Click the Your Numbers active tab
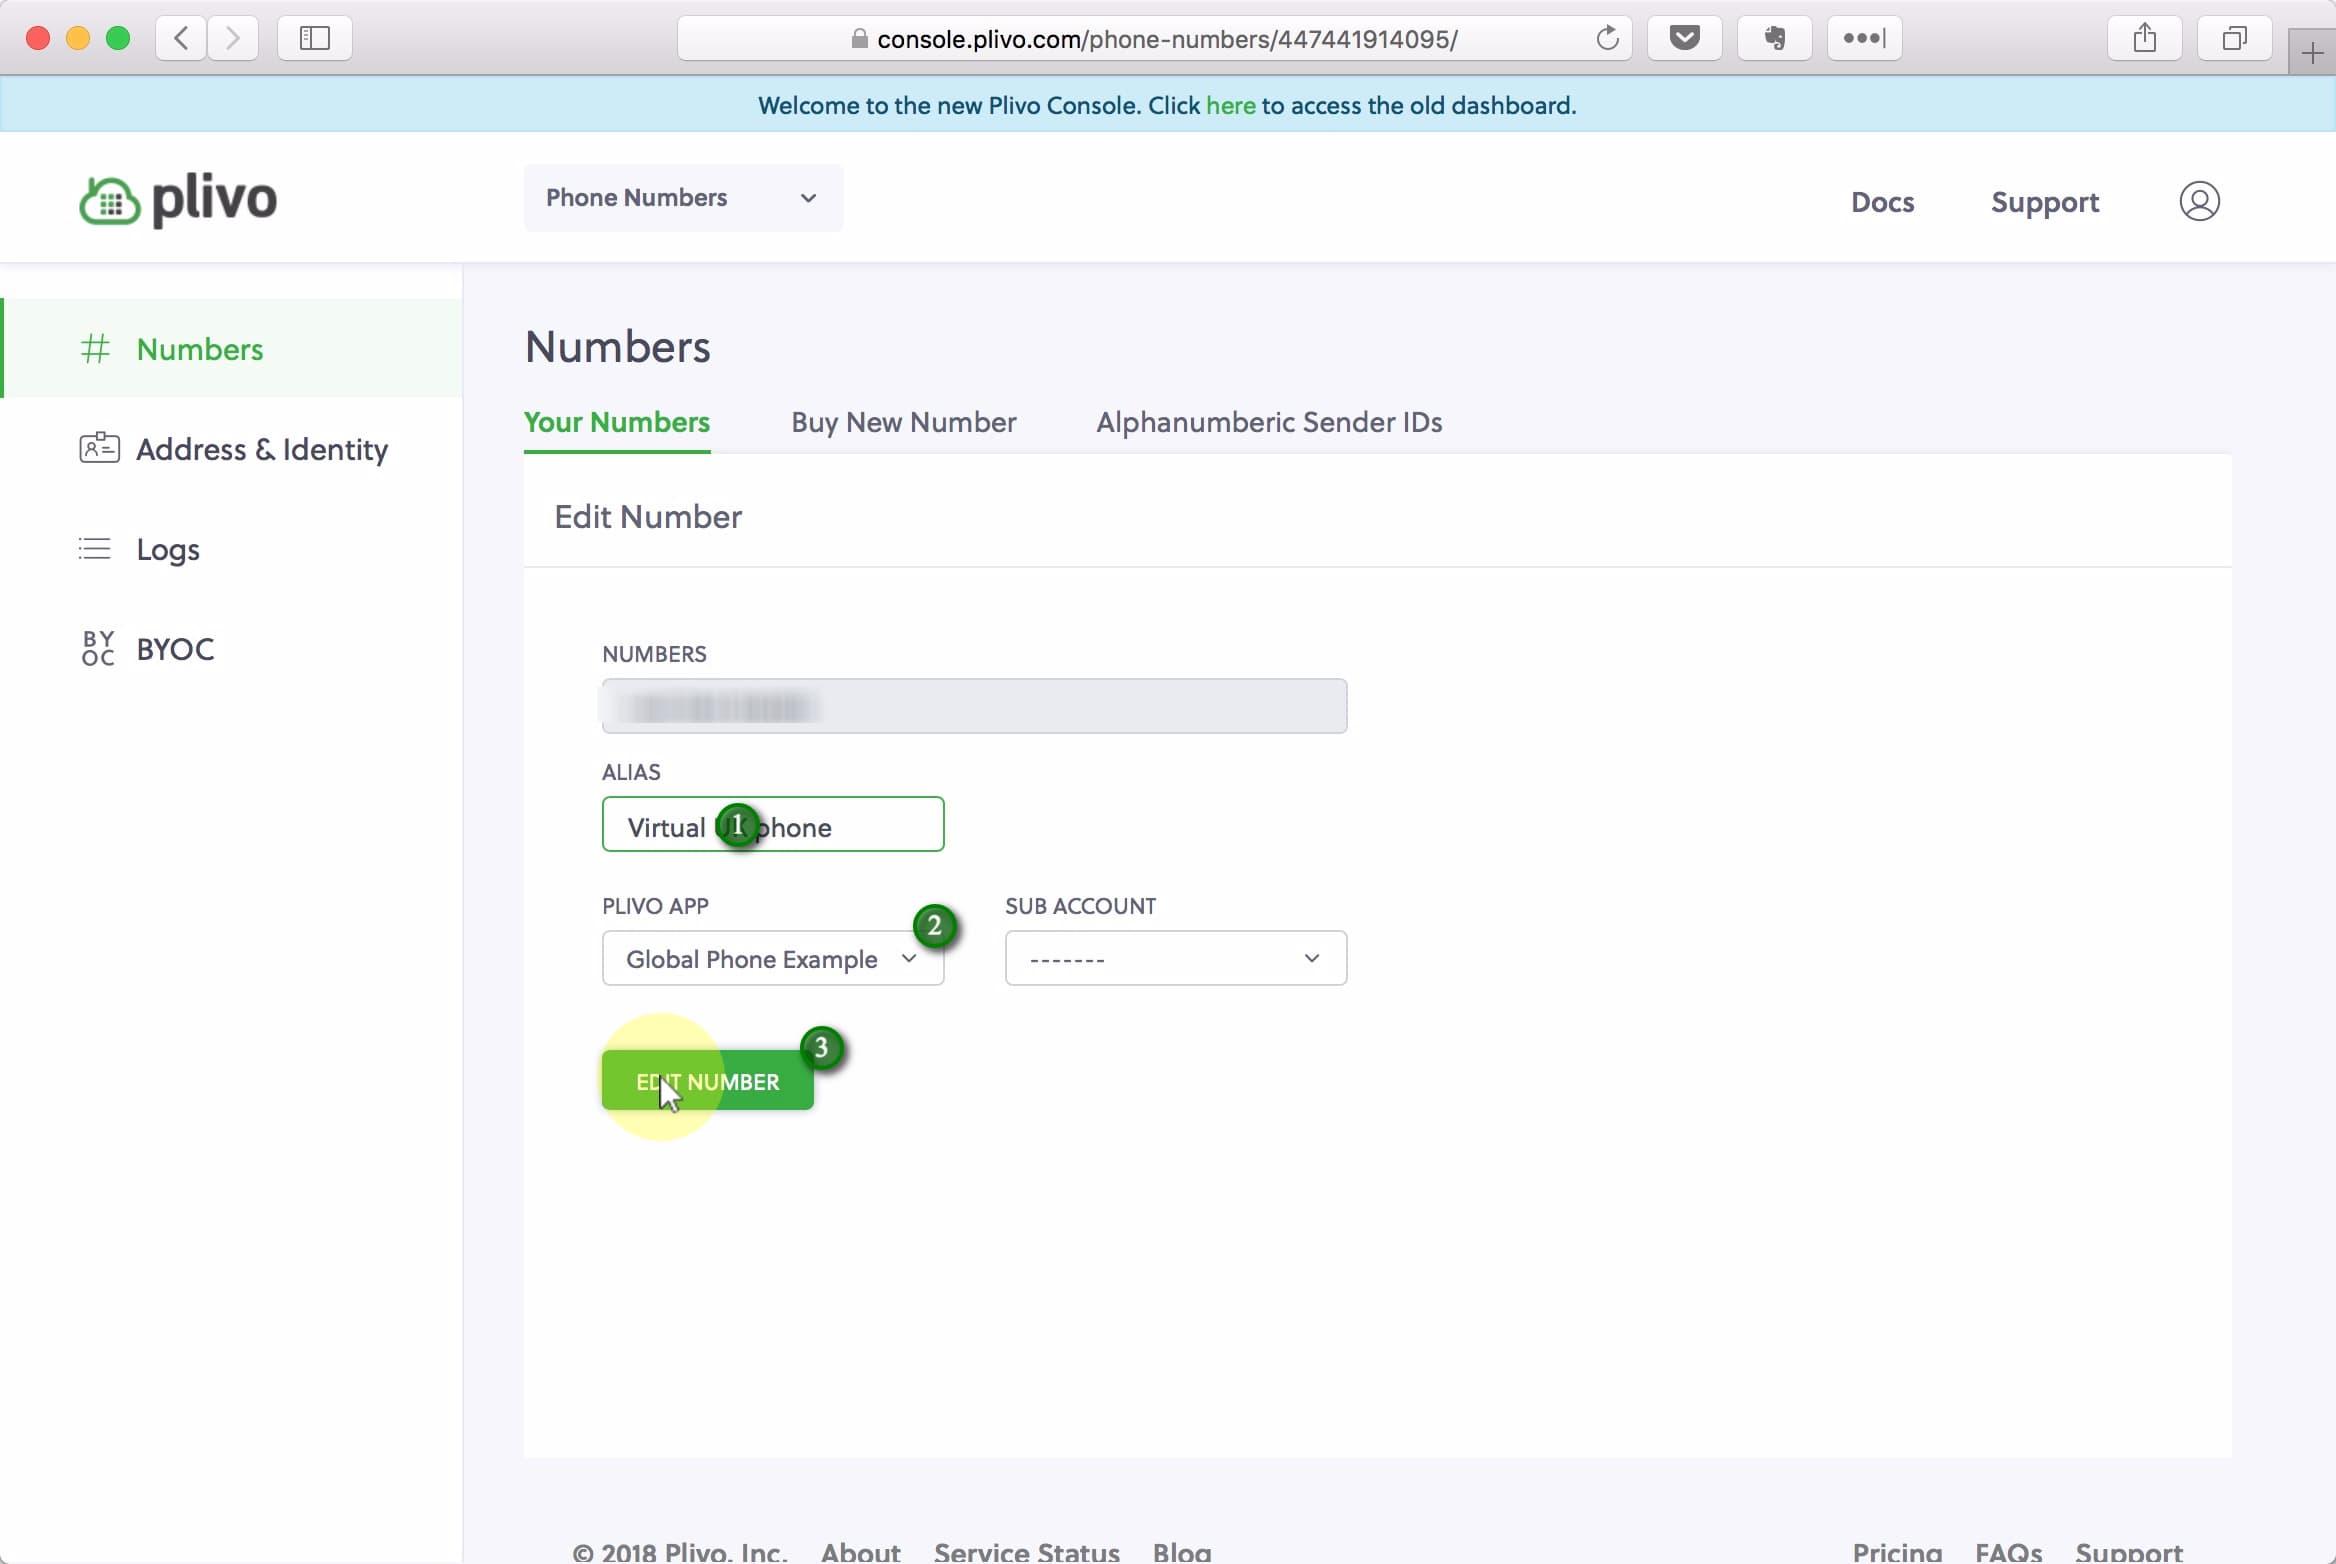Image resolution: width=2336 pixels, height=1564 pixels. coord(618,422)
